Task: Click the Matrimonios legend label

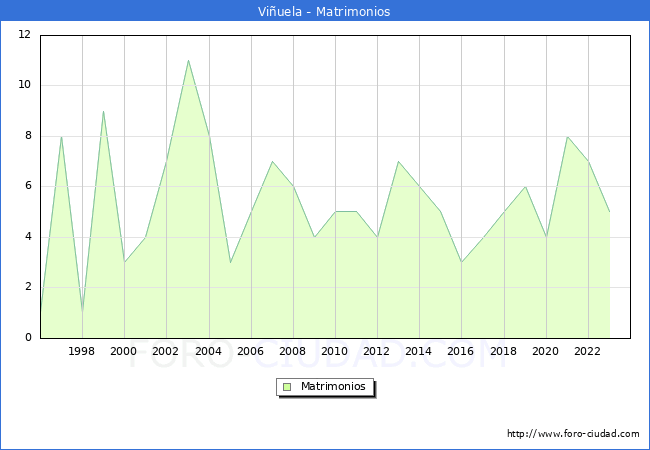Action: 333,387
